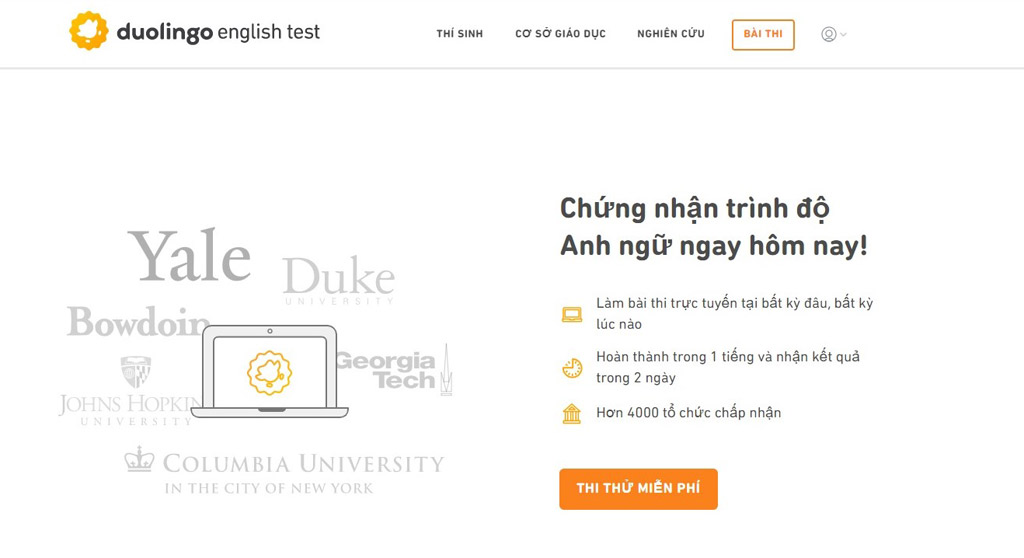This screenshot has width=1024, height=558.
Task: Click the Duke University logo
Action: (339, 280)
